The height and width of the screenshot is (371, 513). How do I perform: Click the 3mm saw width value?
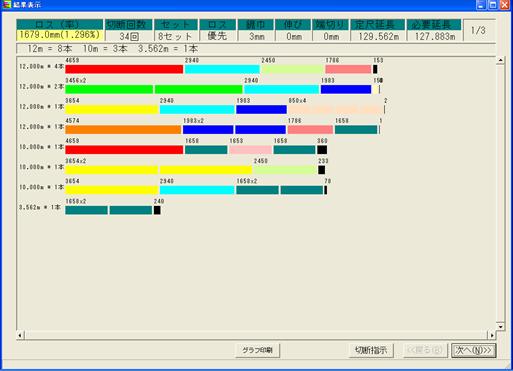pos(256,36)
